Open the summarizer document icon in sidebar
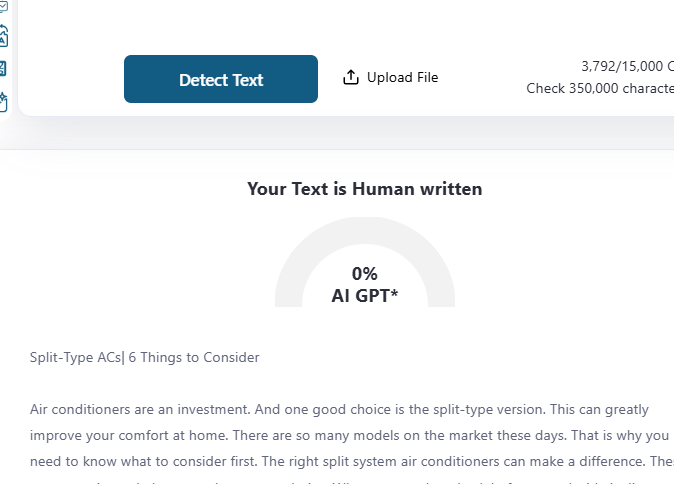The width and height of the screenshot is (674, 484). point(3,69)
